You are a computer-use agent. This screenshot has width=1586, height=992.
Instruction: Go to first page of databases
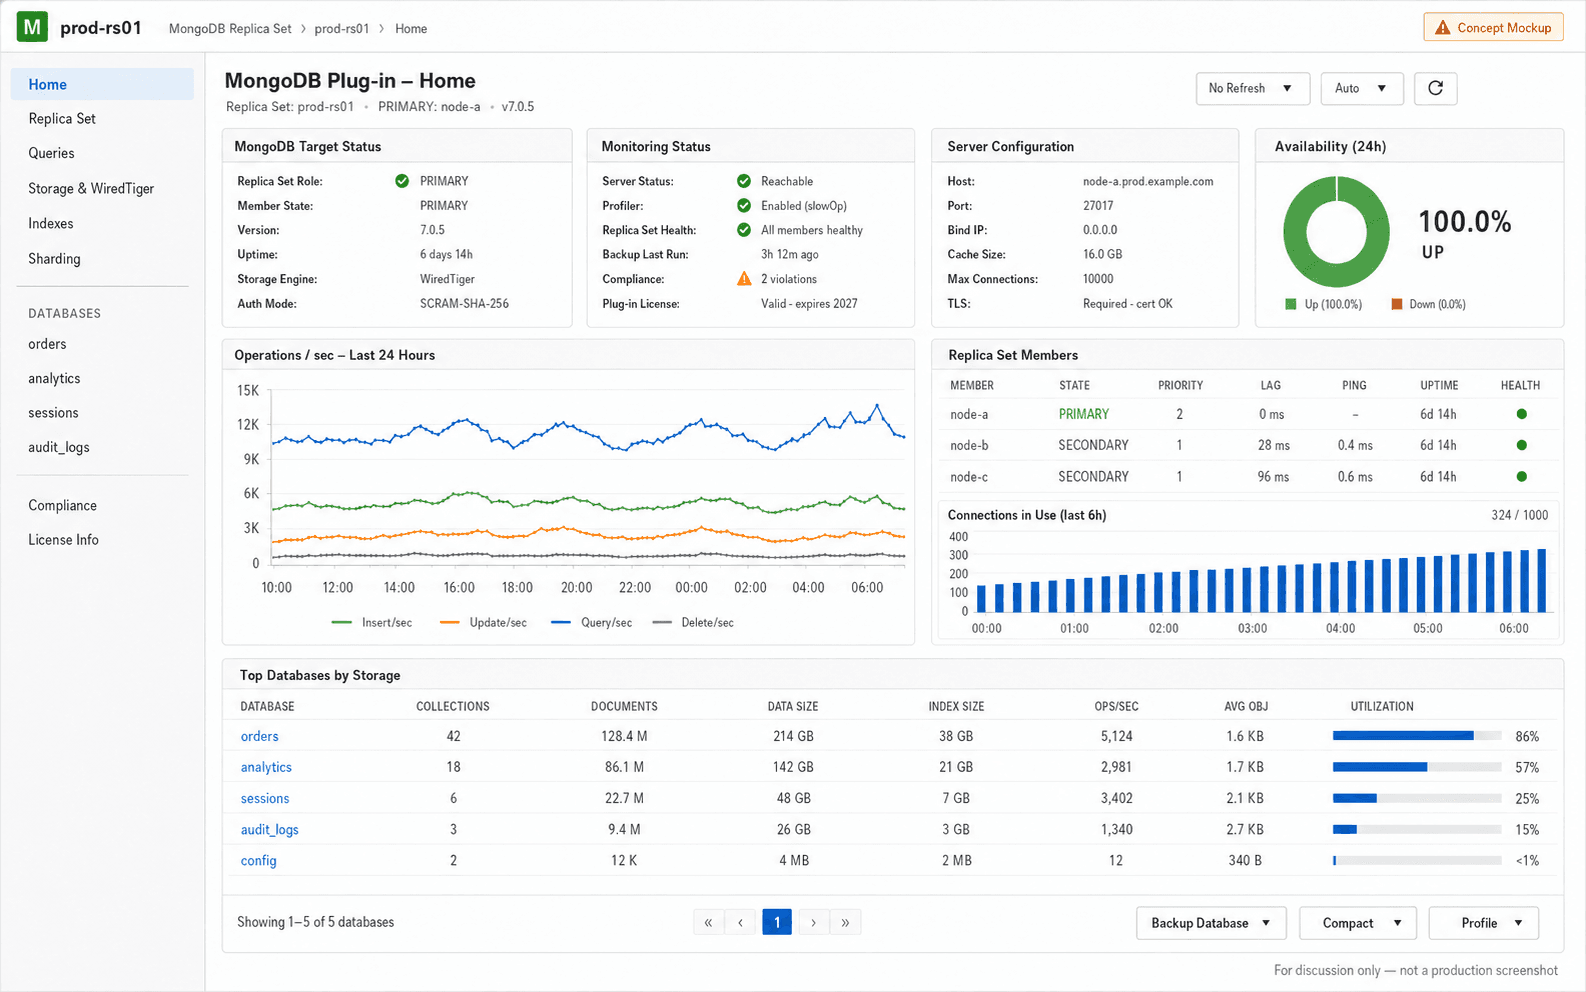click(x=708, y=922)
